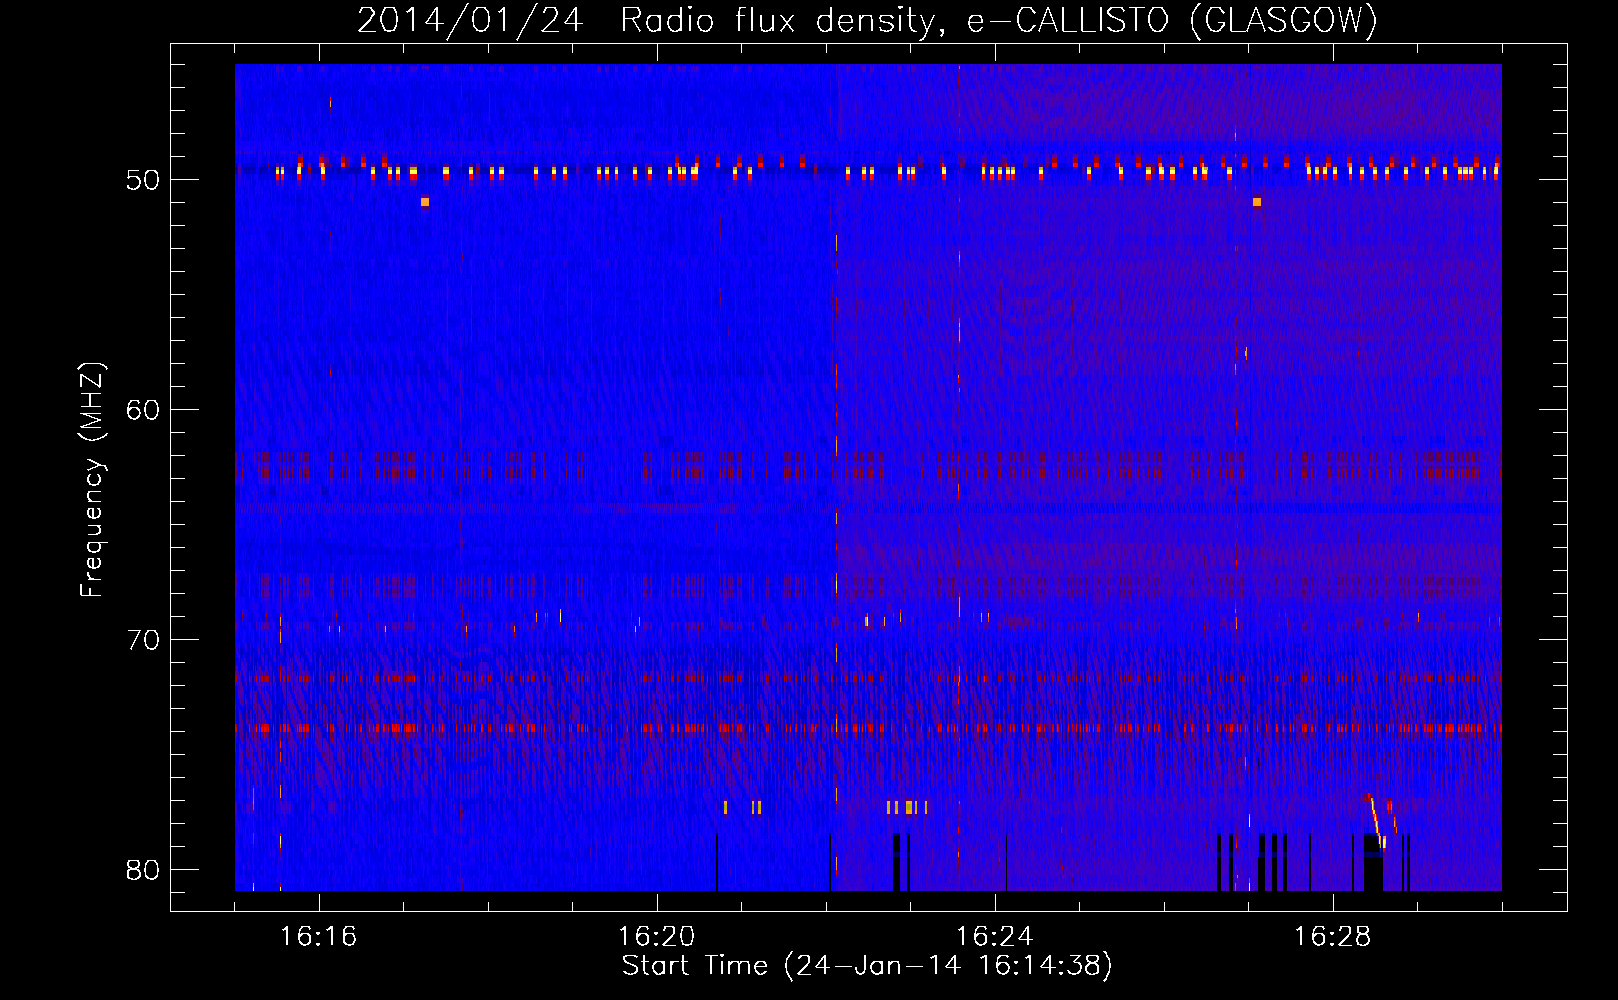Select the 16:20 time tick label
The height and width of the screenshot is (1000, 1618).
[x=656, y=937]
